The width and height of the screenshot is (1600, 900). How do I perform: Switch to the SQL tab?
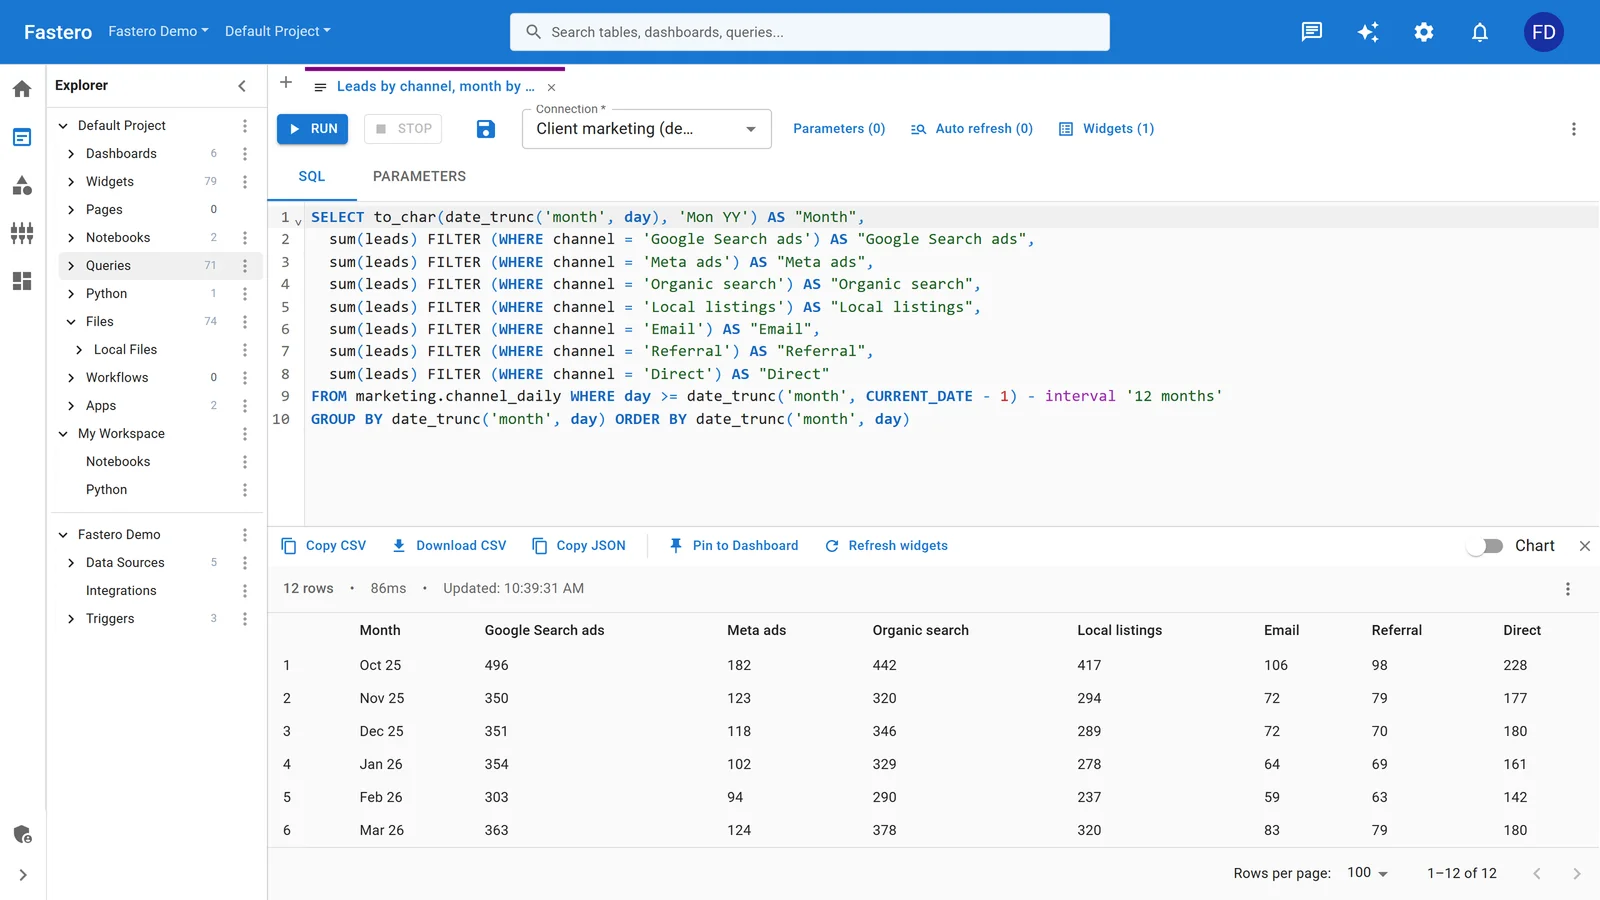point(312,176)
